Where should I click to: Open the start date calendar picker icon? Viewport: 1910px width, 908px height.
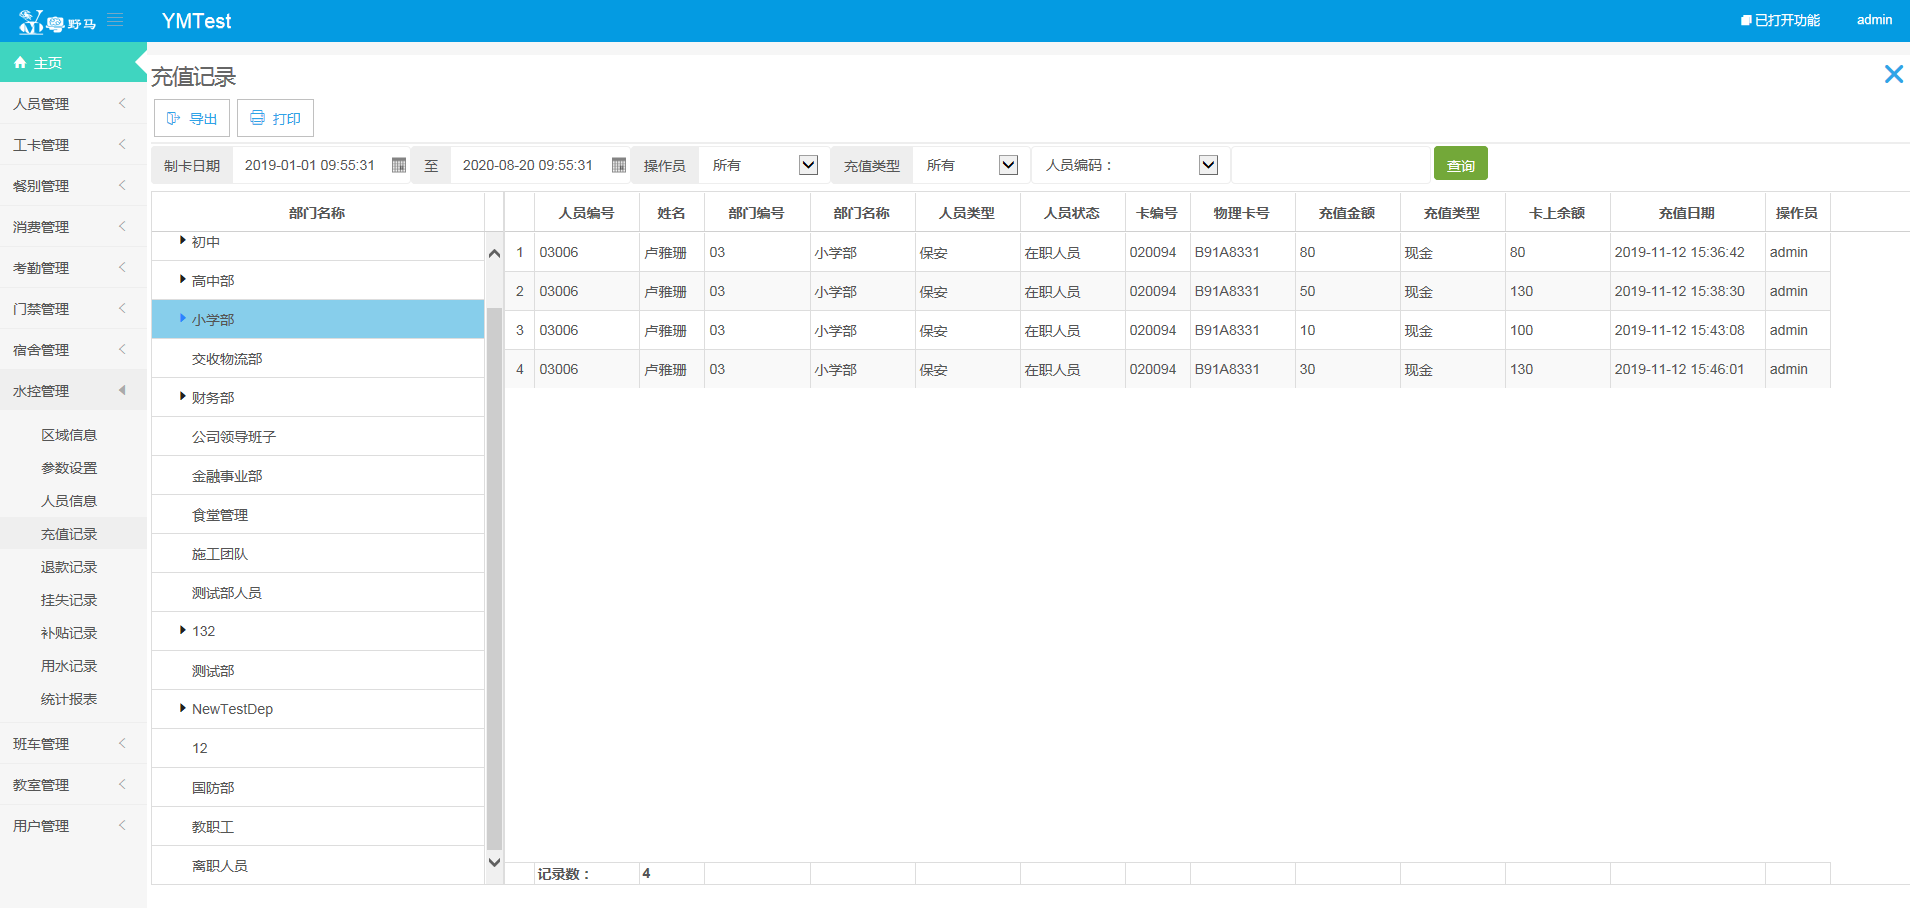[x=399, y=165]
